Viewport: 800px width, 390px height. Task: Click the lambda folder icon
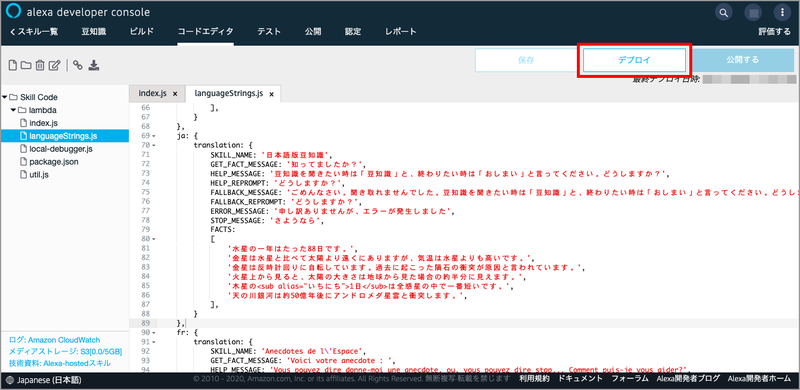[x=22, y=110]
